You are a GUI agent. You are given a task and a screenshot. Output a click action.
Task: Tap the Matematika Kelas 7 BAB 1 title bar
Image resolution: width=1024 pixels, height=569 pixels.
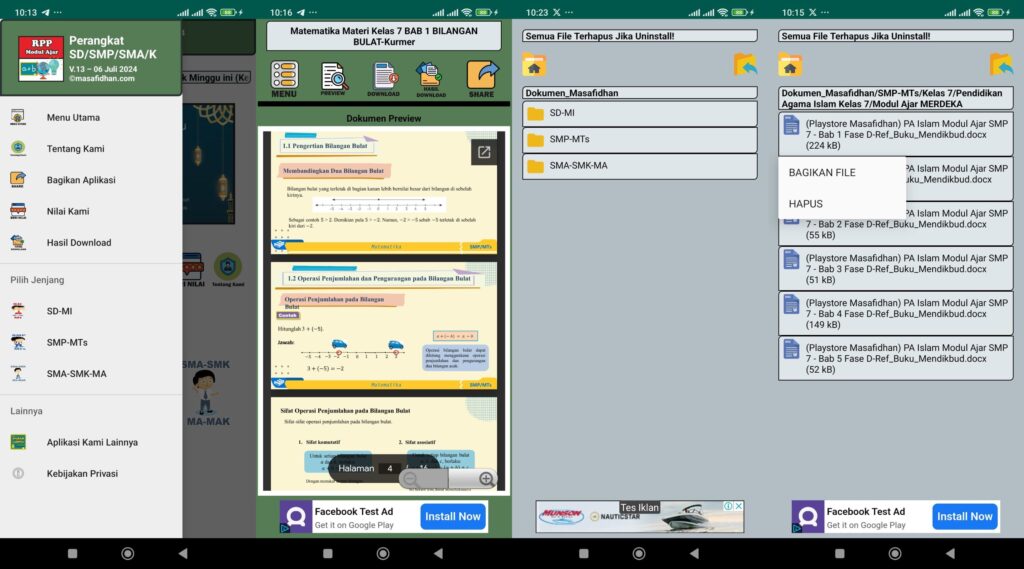click(x=383, y=36)
